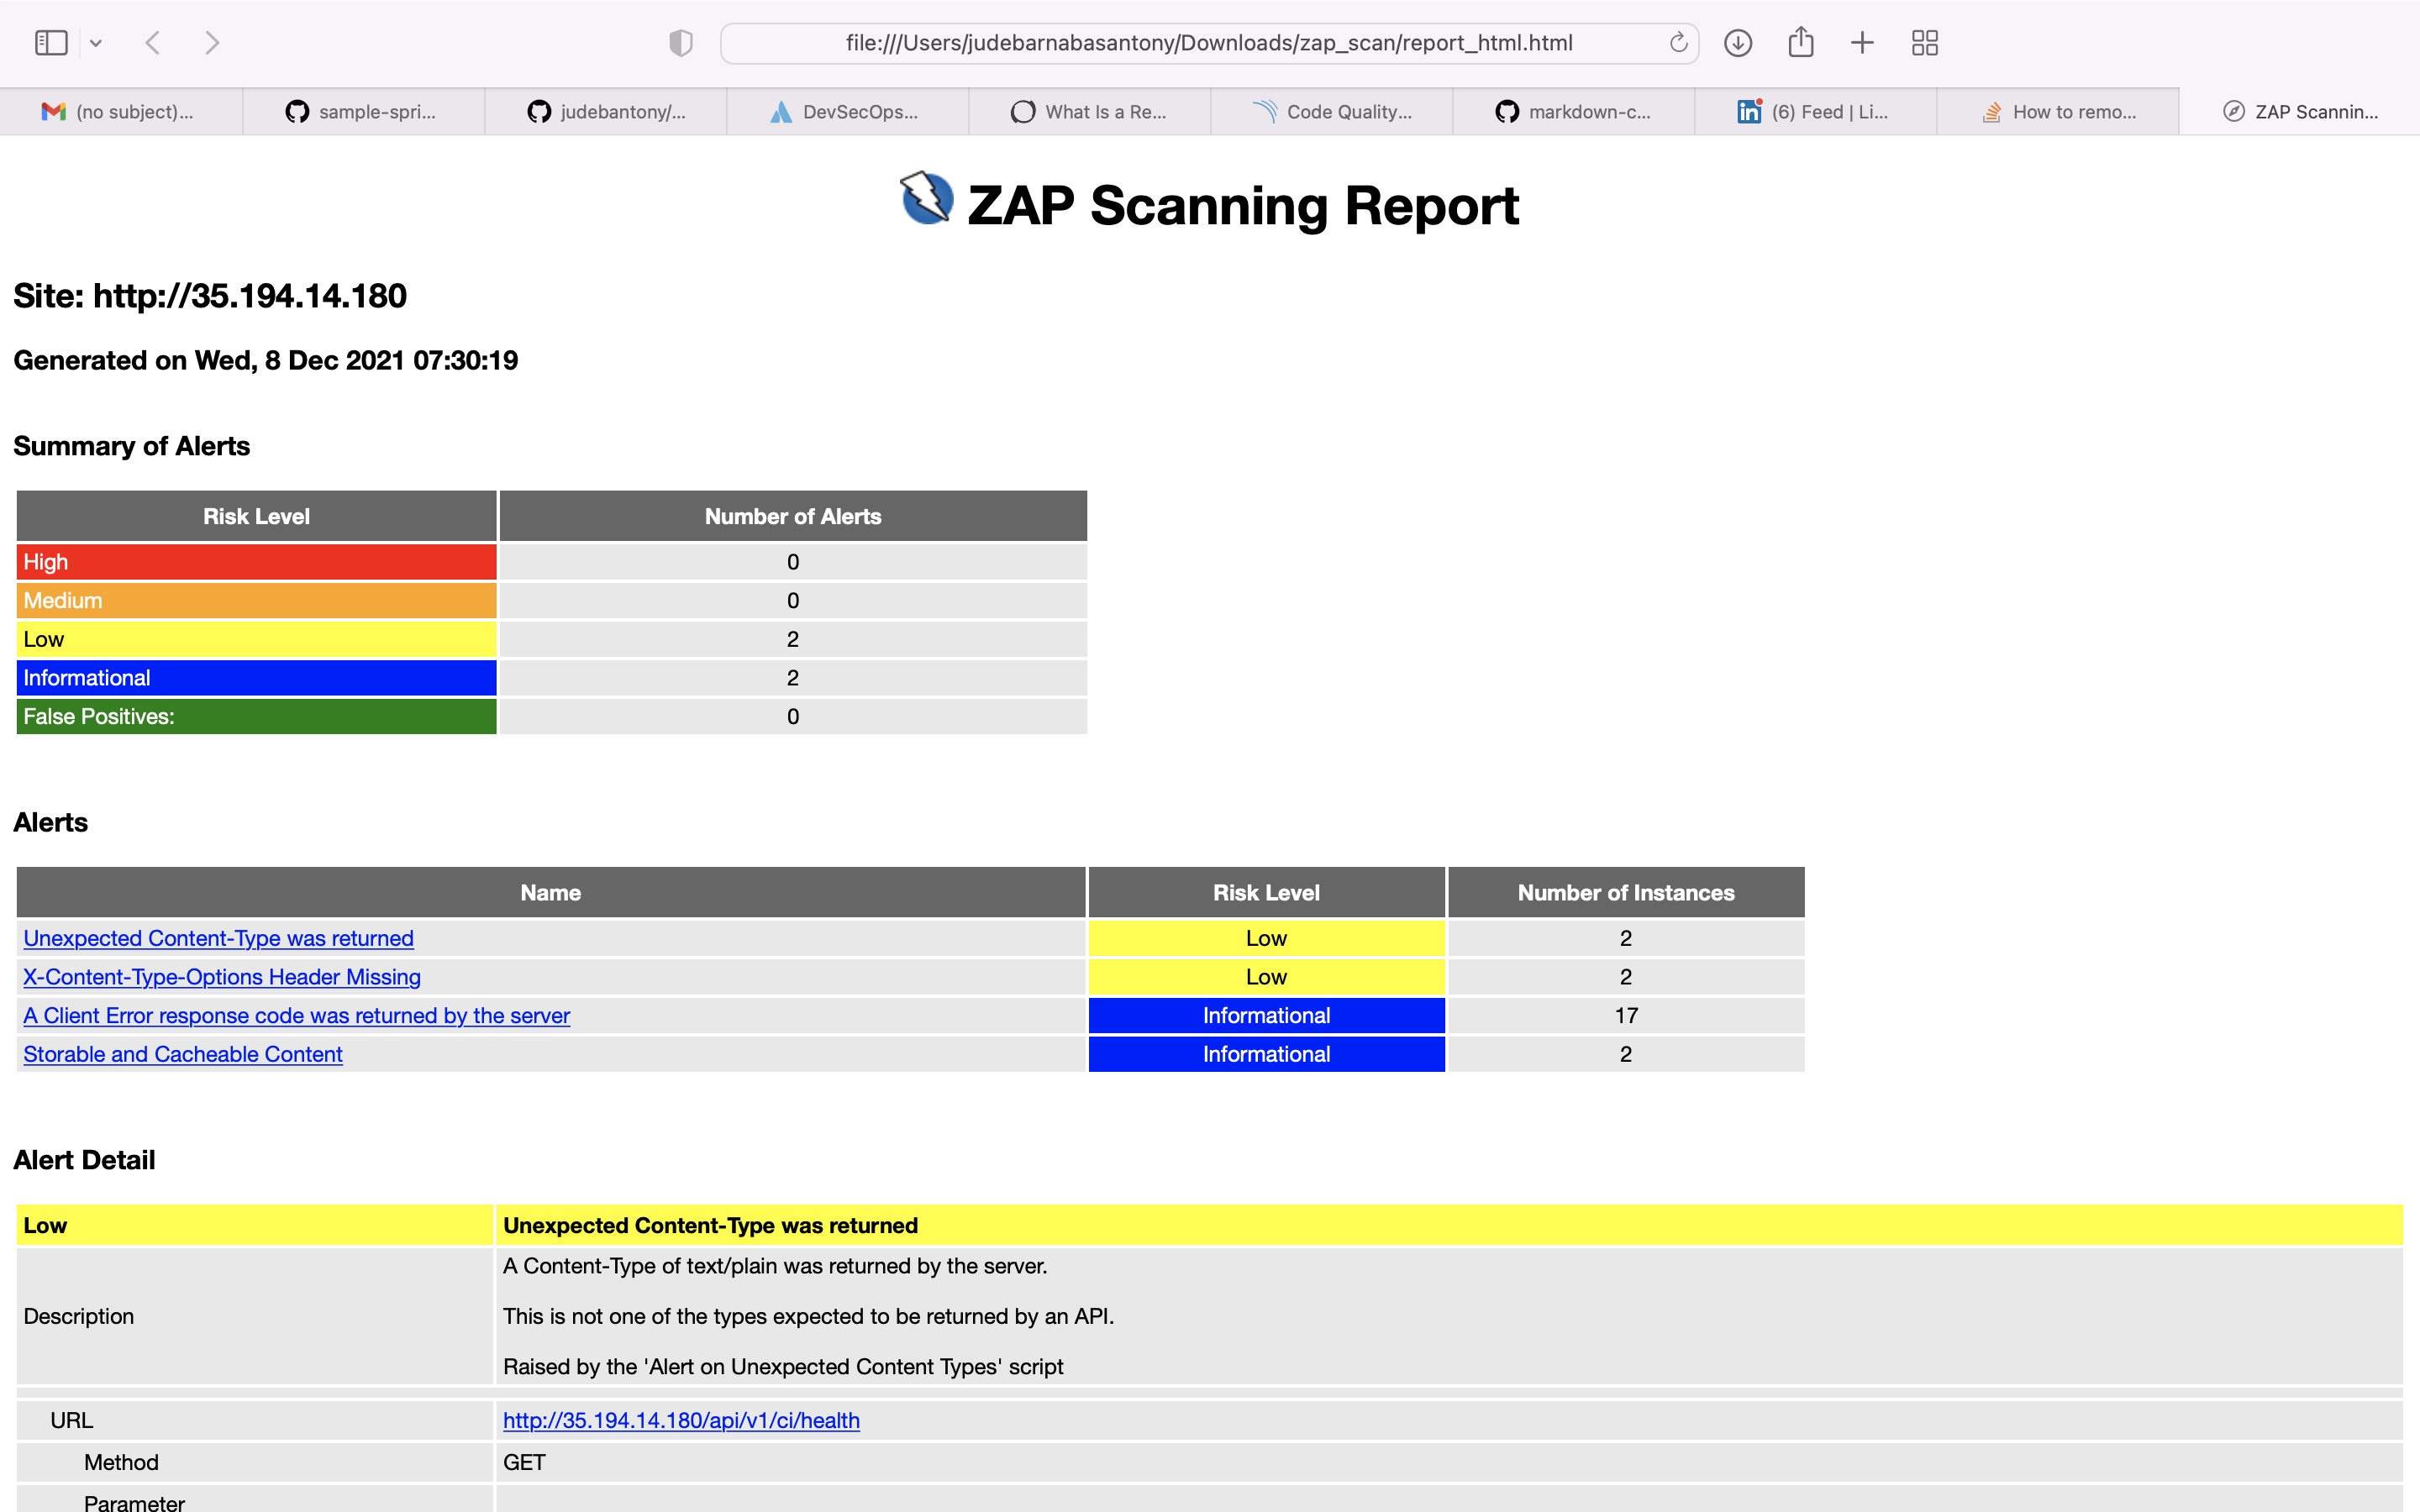This screenshot has width=2420, height=1512.
Task: Switch to the DevSecOps tab
Action: 847,112
